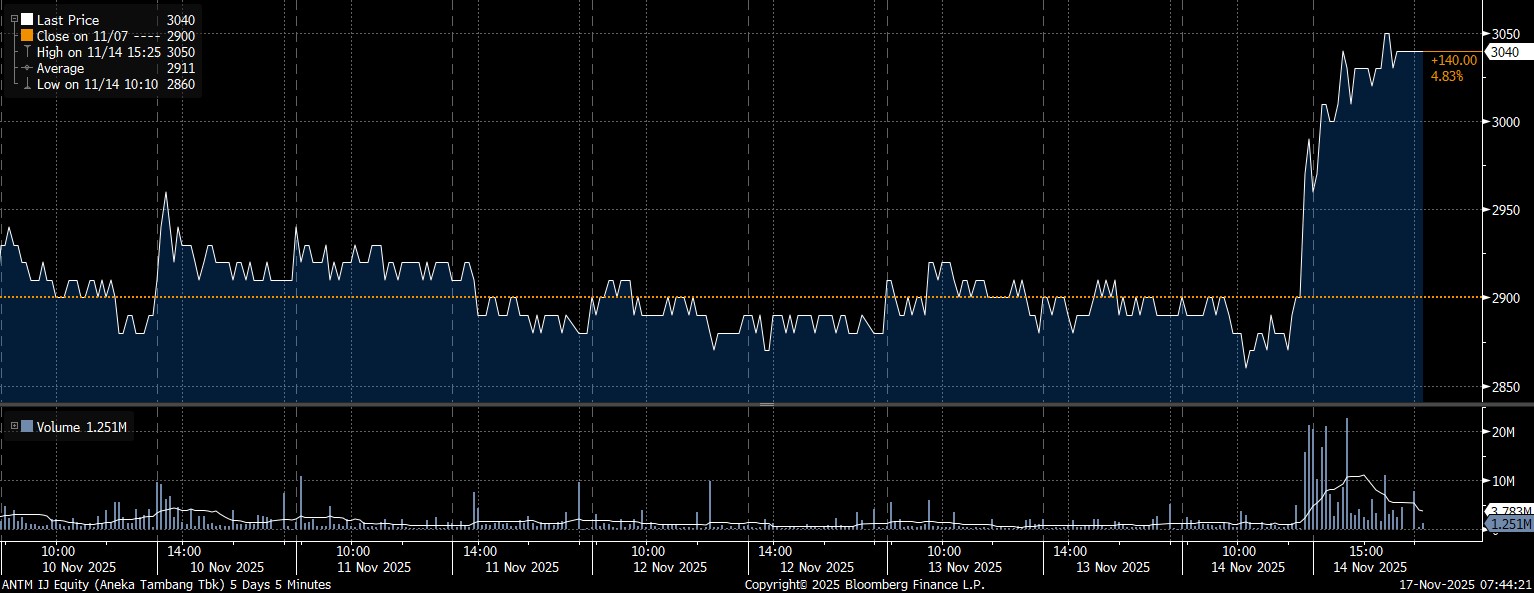Click the horizontal divider between price and volume panes
The height and width of the screenshot is (593, 1534).
pos(767,404)
